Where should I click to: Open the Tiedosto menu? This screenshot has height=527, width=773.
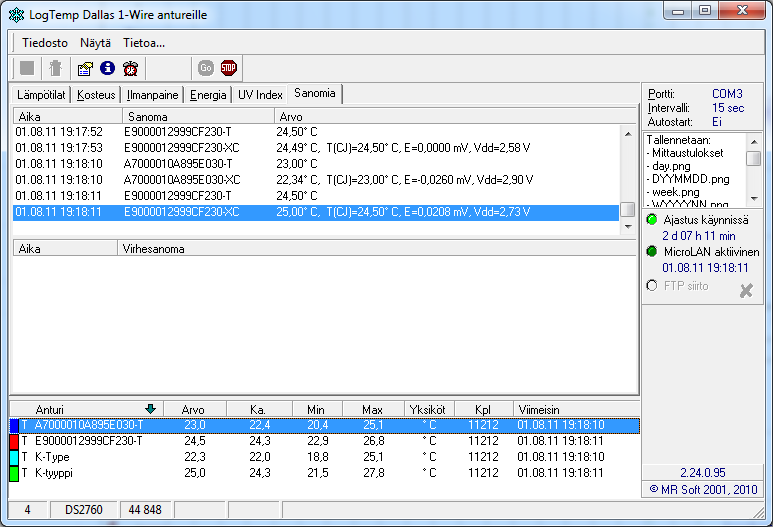[x=45, y=43]
